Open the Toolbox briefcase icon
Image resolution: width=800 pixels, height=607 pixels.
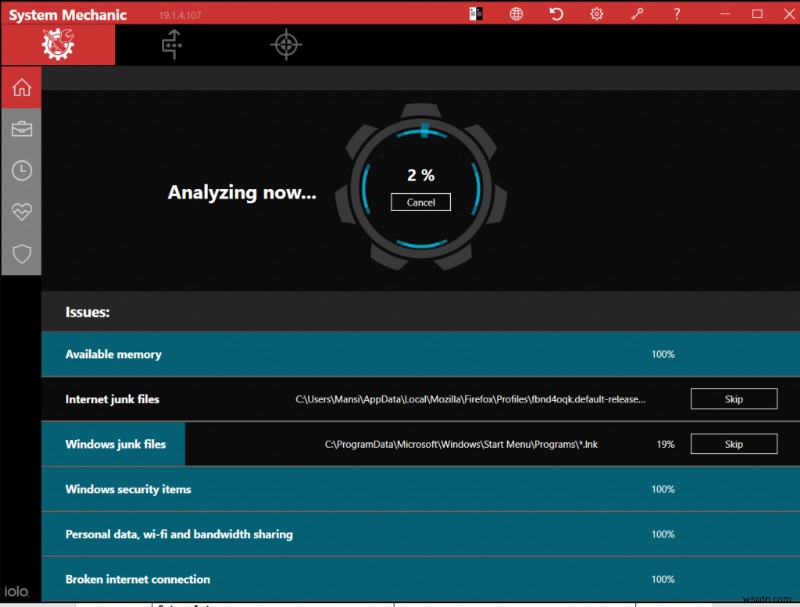(x=21, y=129)
